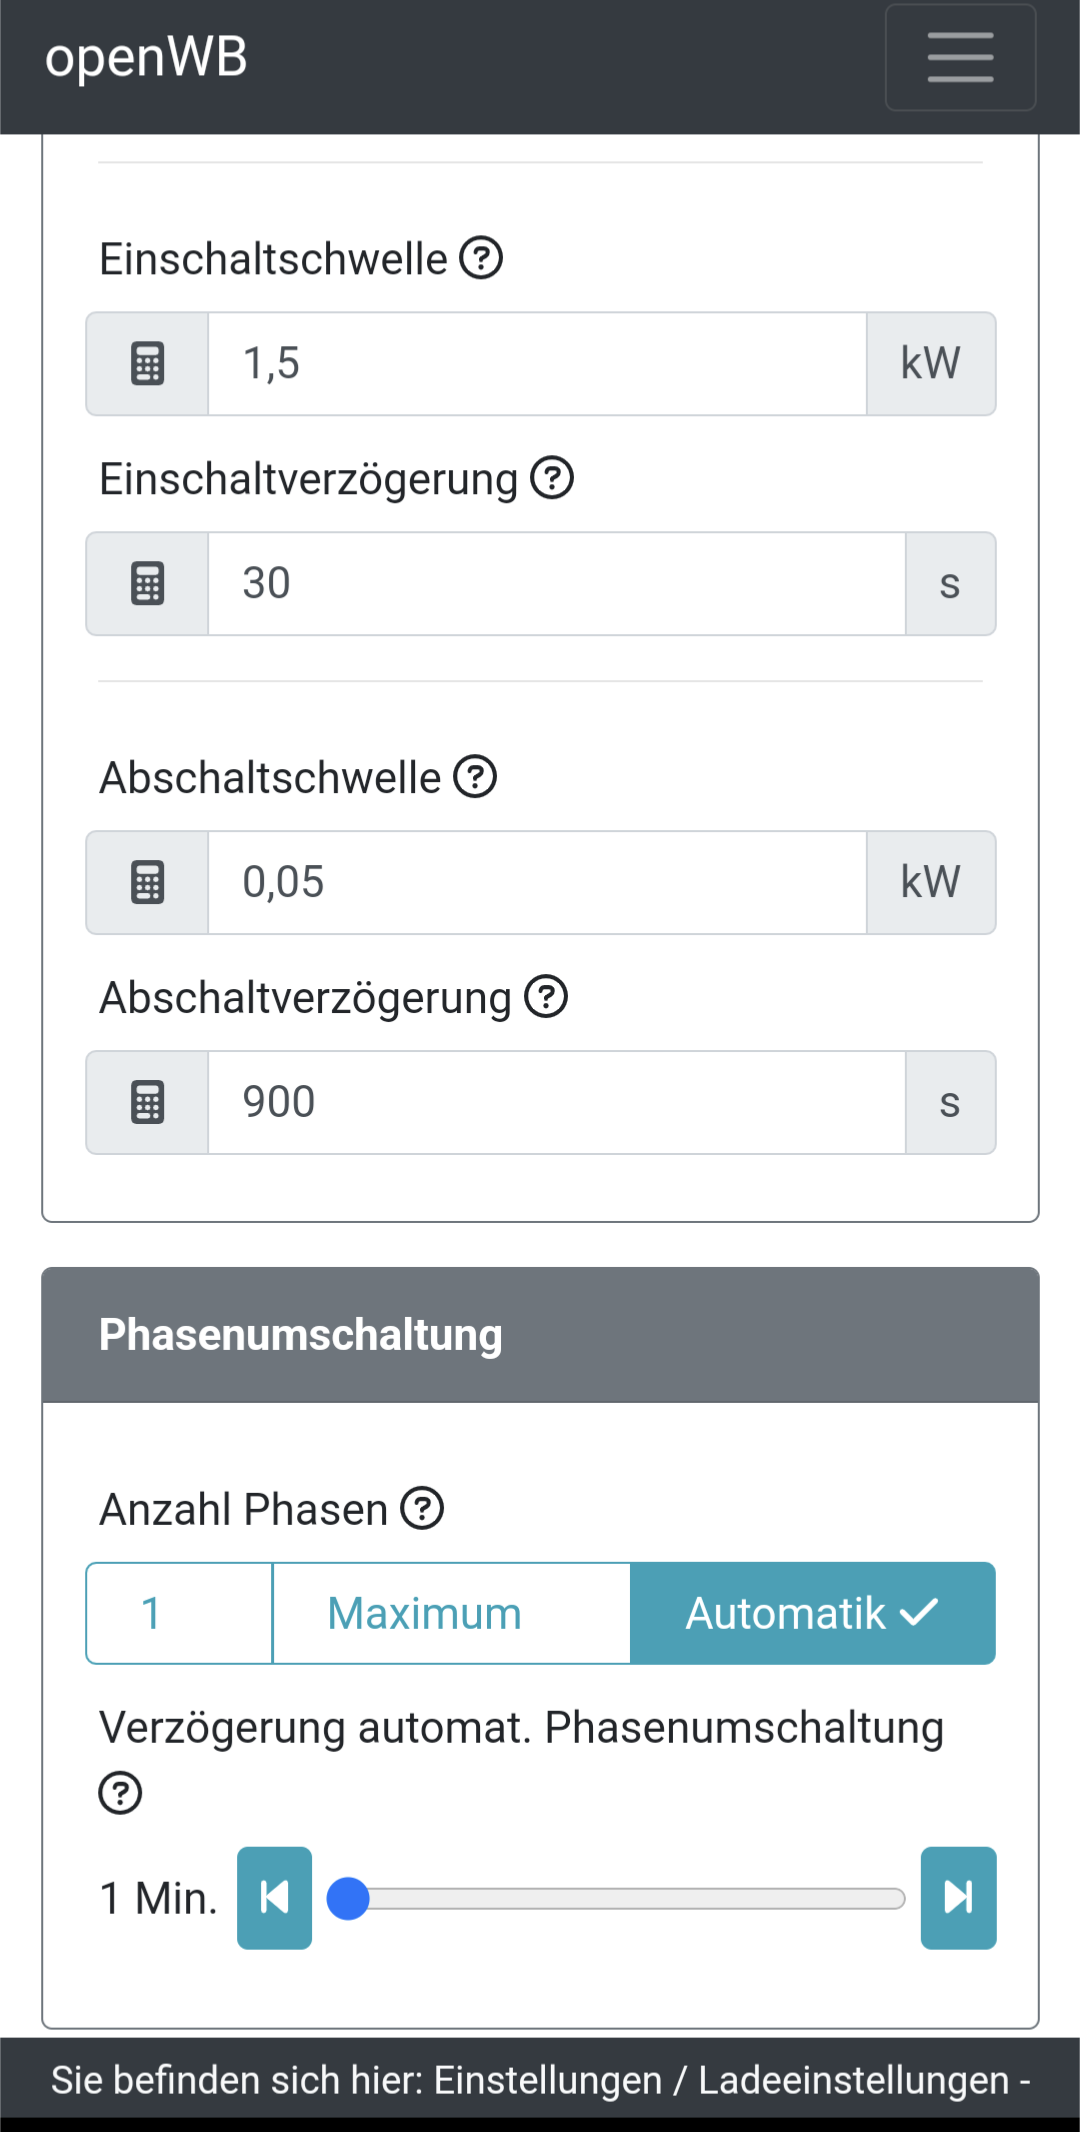Click the skip-to-minimum delay button
1080x2132 pixels.
coord(274,1897)
